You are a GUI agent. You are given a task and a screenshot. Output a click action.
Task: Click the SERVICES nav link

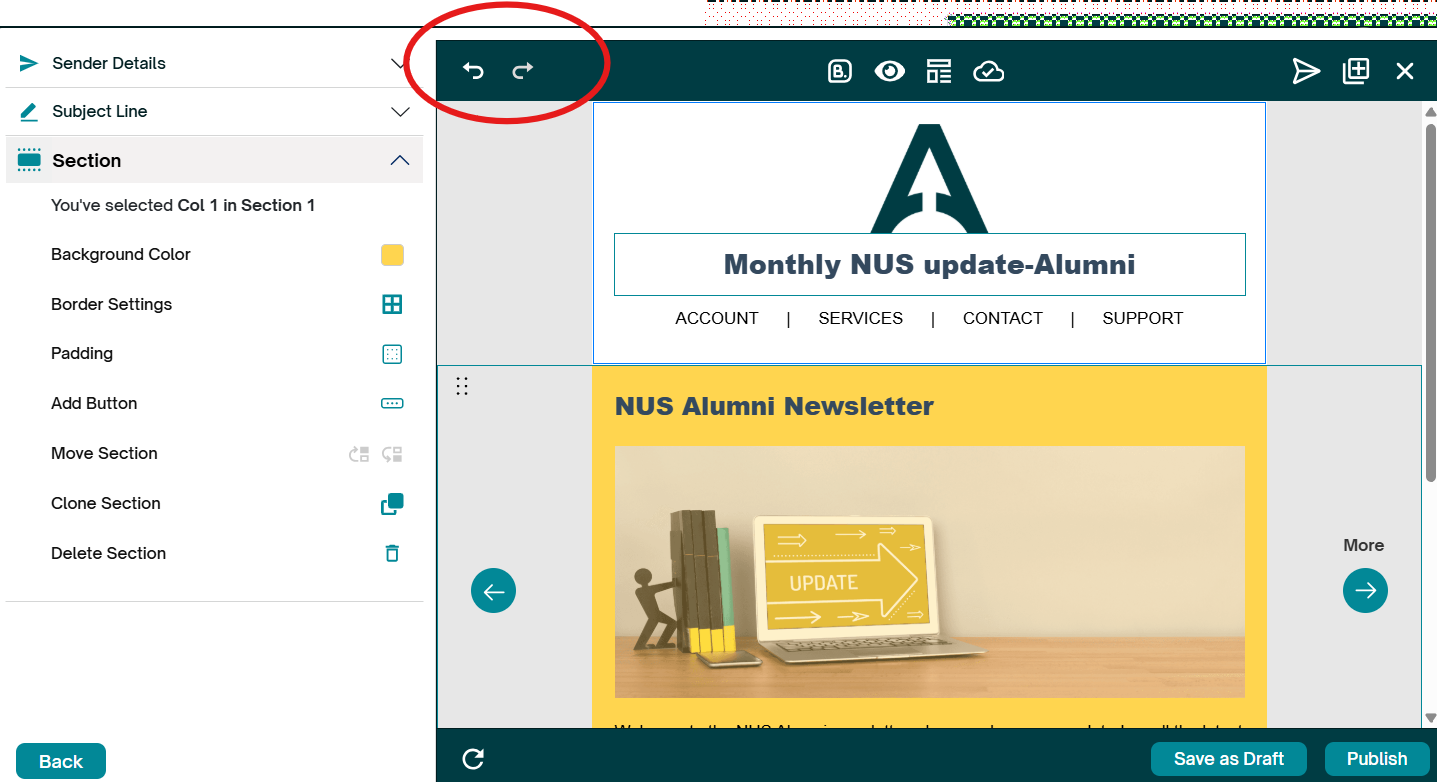point(860,318)
